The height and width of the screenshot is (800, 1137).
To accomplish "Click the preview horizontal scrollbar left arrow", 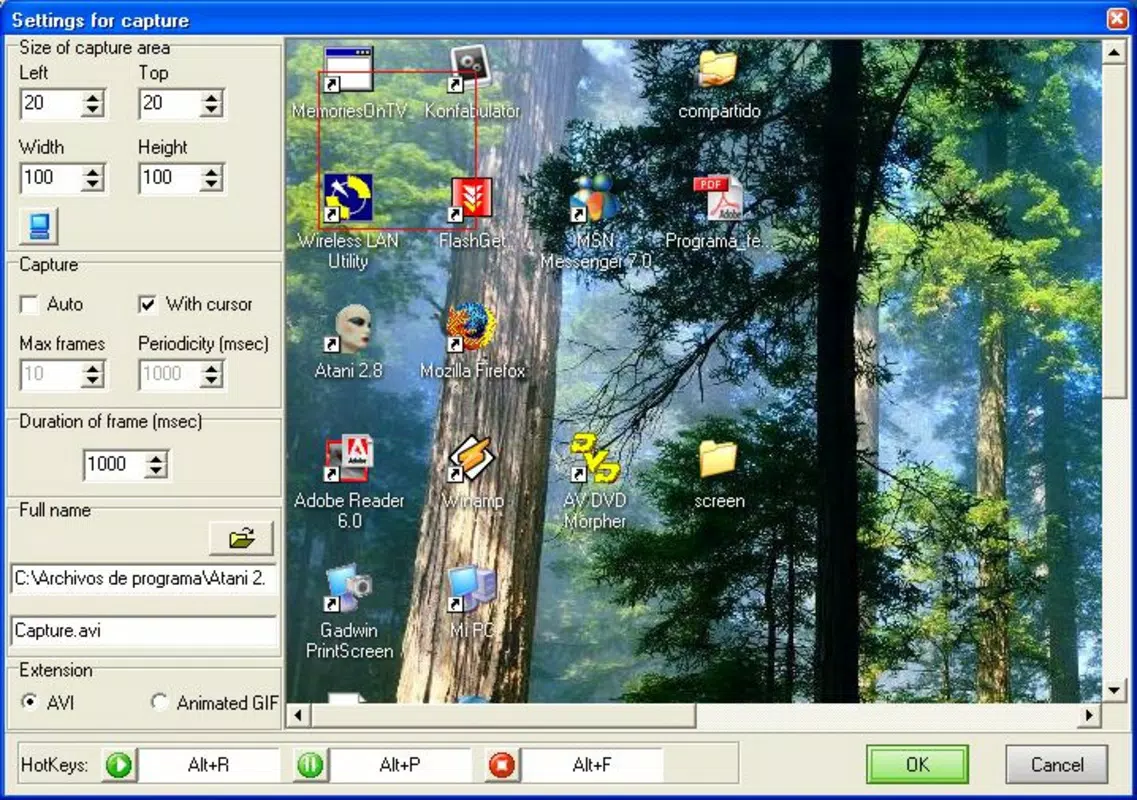I will 299,715.
